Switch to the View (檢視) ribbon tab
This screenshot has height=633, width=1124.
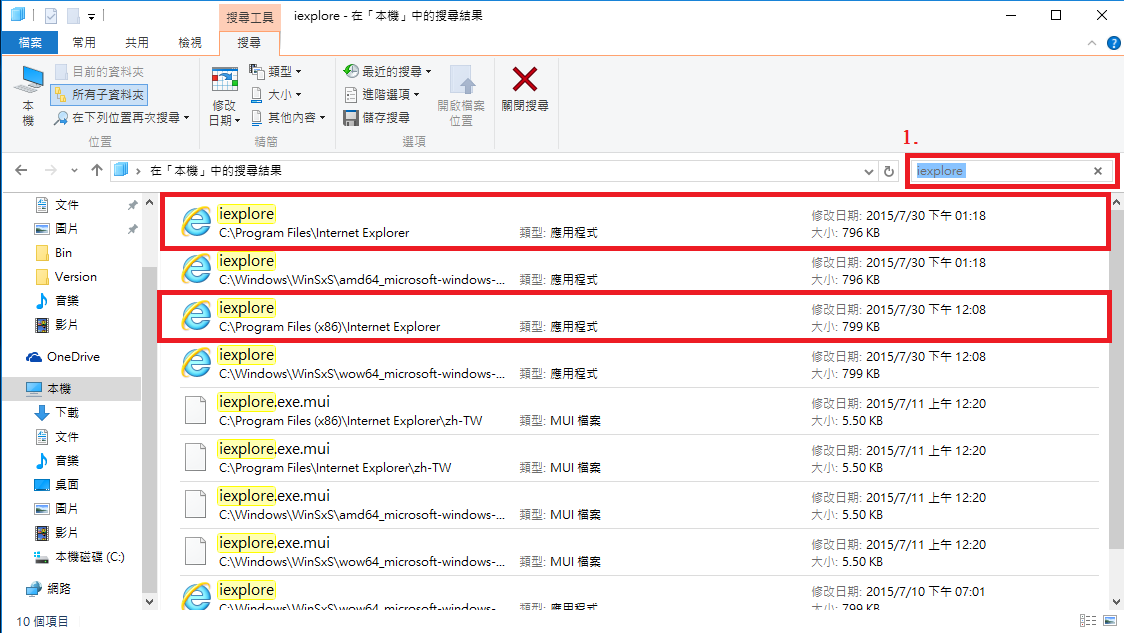tap(190, 42)
